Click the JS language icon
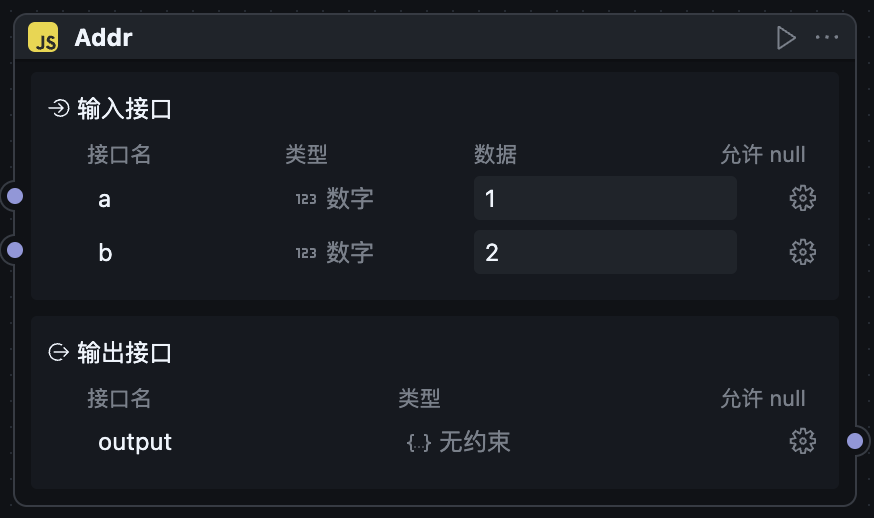874x518 pixels. [43, 38]
